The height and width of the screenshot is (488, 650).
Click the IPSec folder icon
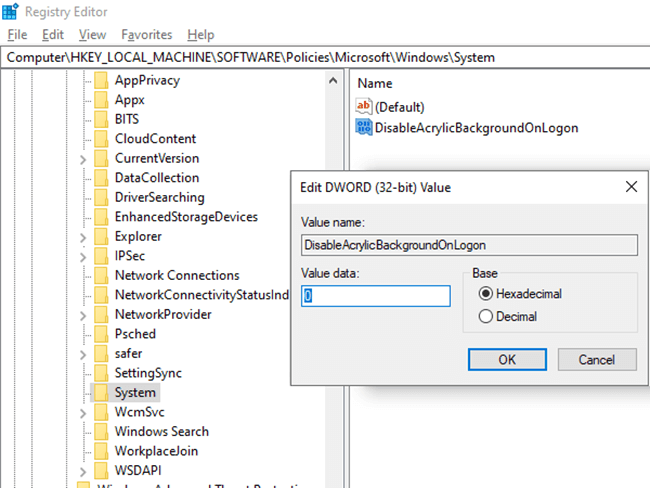coord(101,256)
